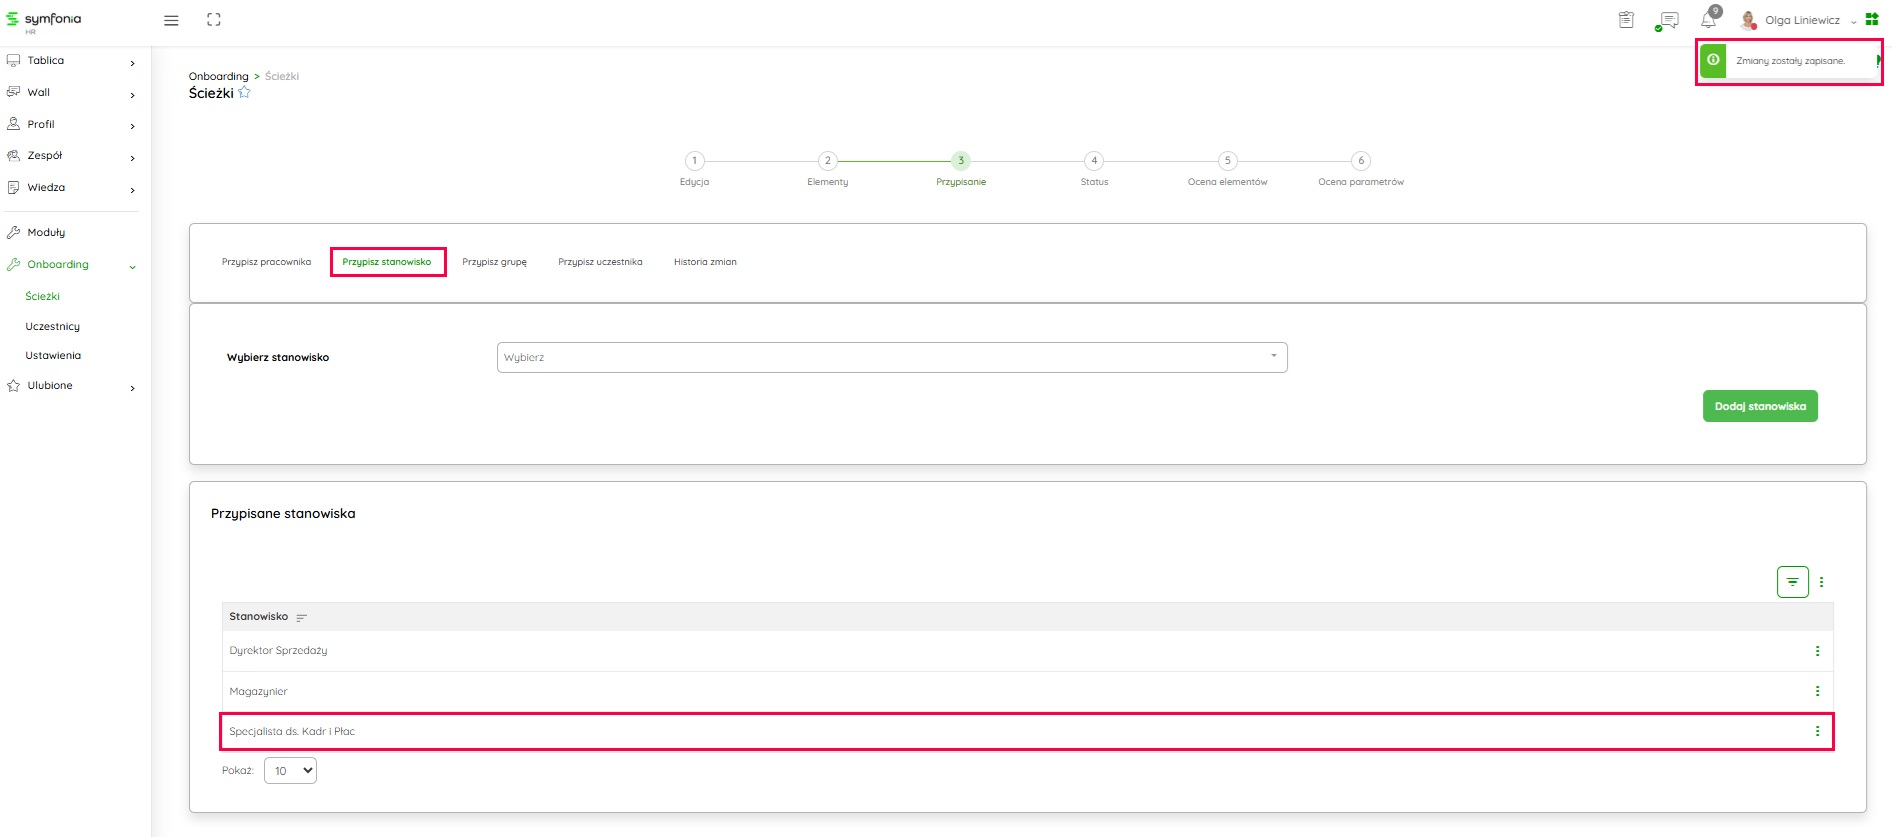Viewport: 1892px width, 837px height.
Task: Go to step 4 Status
Action: (1094, 161)
